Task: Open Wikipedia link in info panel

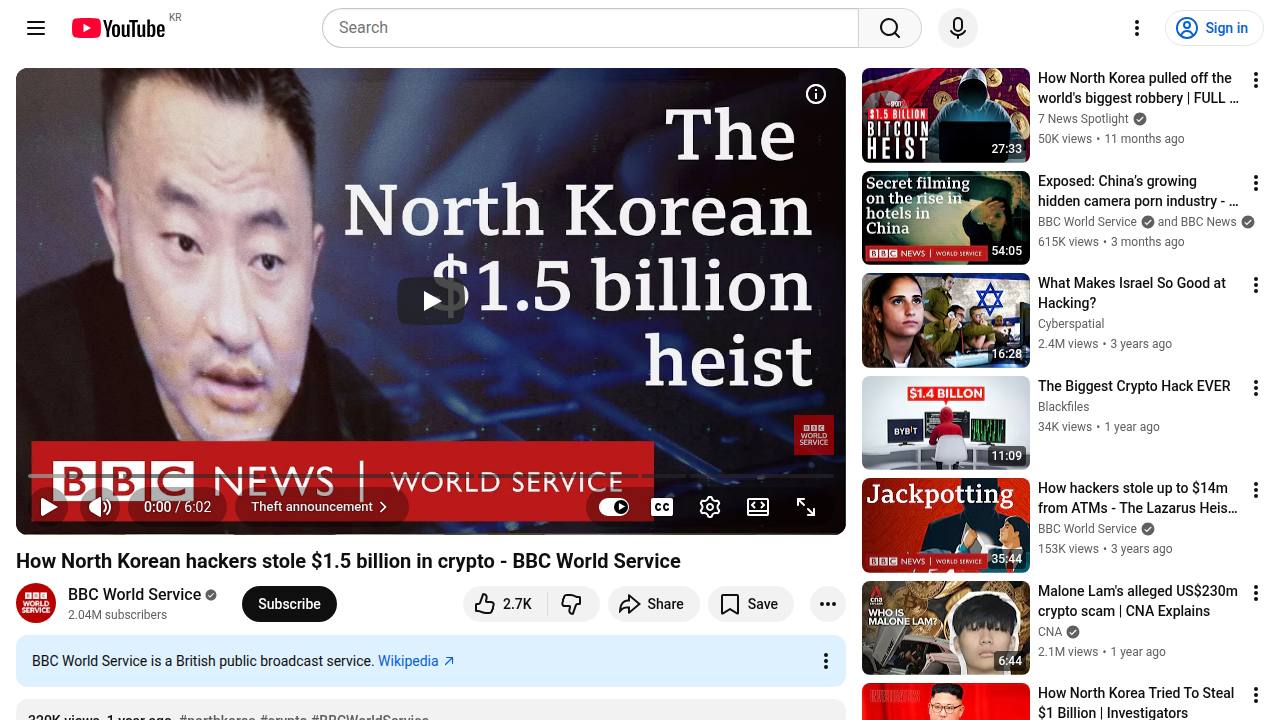Action: click(x=416, y=661)
